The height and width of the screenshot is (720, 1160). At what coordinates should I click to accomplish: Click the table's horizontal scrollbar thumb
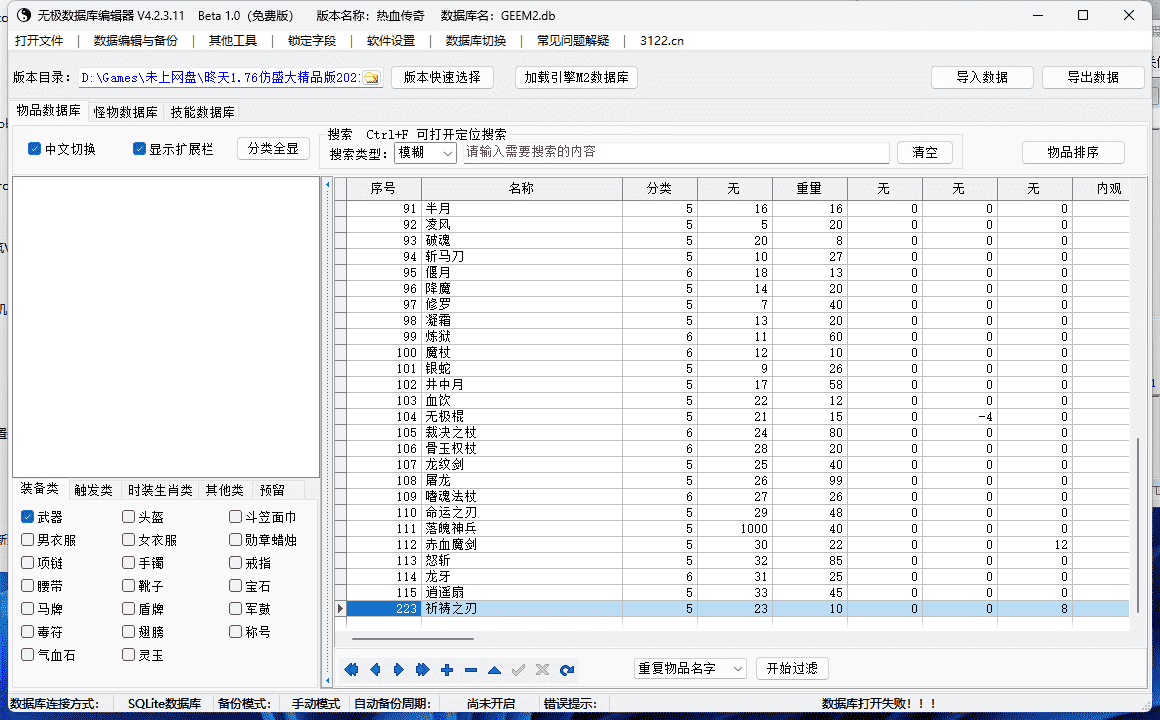[413, 638]
